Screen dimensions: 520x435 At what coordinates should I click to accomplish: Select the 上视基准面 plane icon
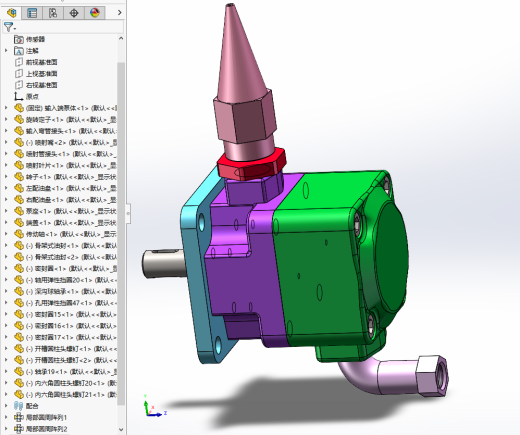point(19,74)
